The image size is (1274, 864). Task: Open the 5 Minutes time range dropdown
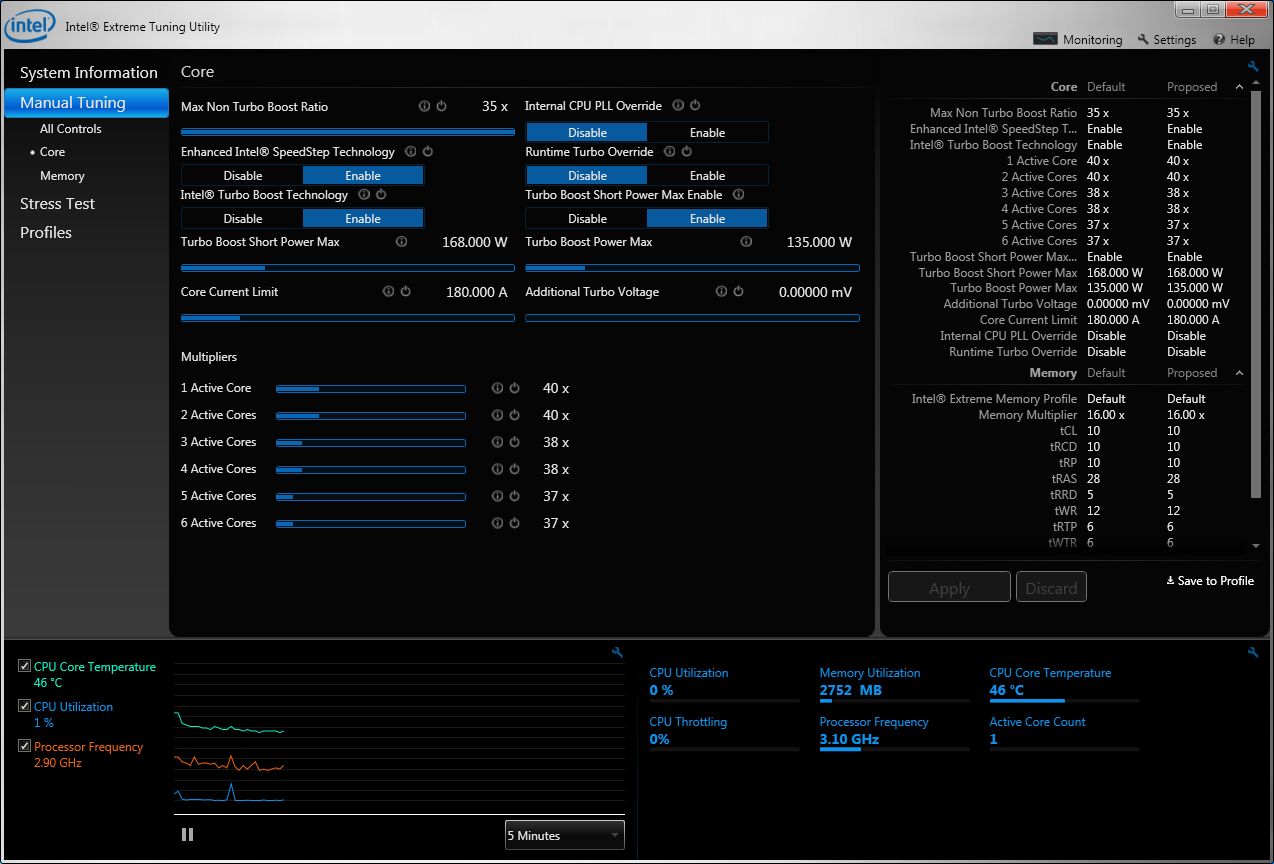(564, 835)
